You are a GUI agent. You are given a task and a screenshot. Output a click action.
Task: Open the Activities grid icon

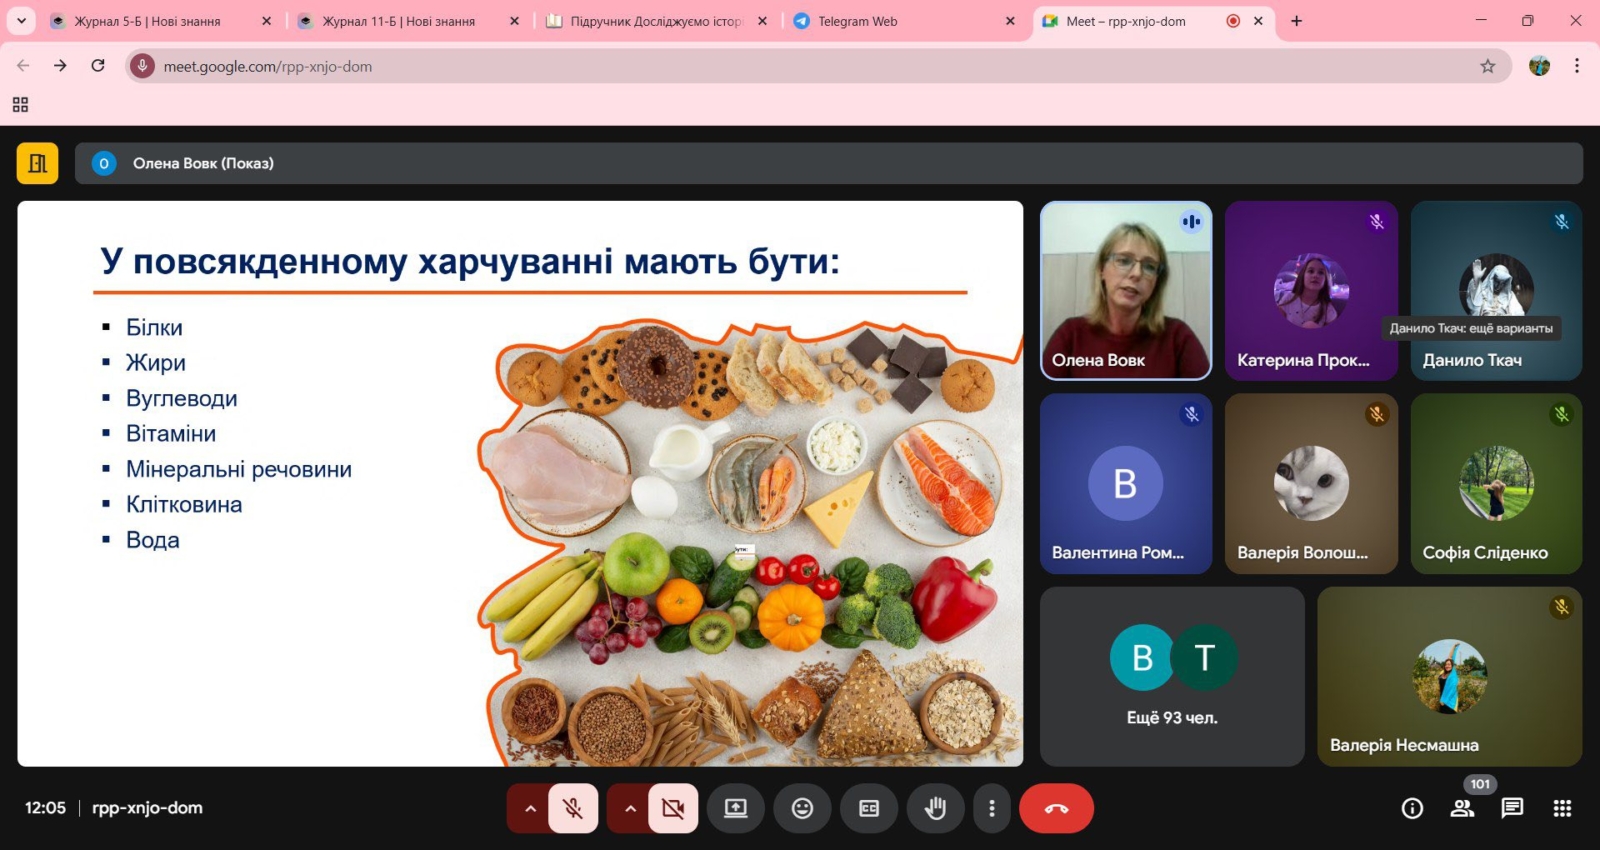click(1562, 808)
